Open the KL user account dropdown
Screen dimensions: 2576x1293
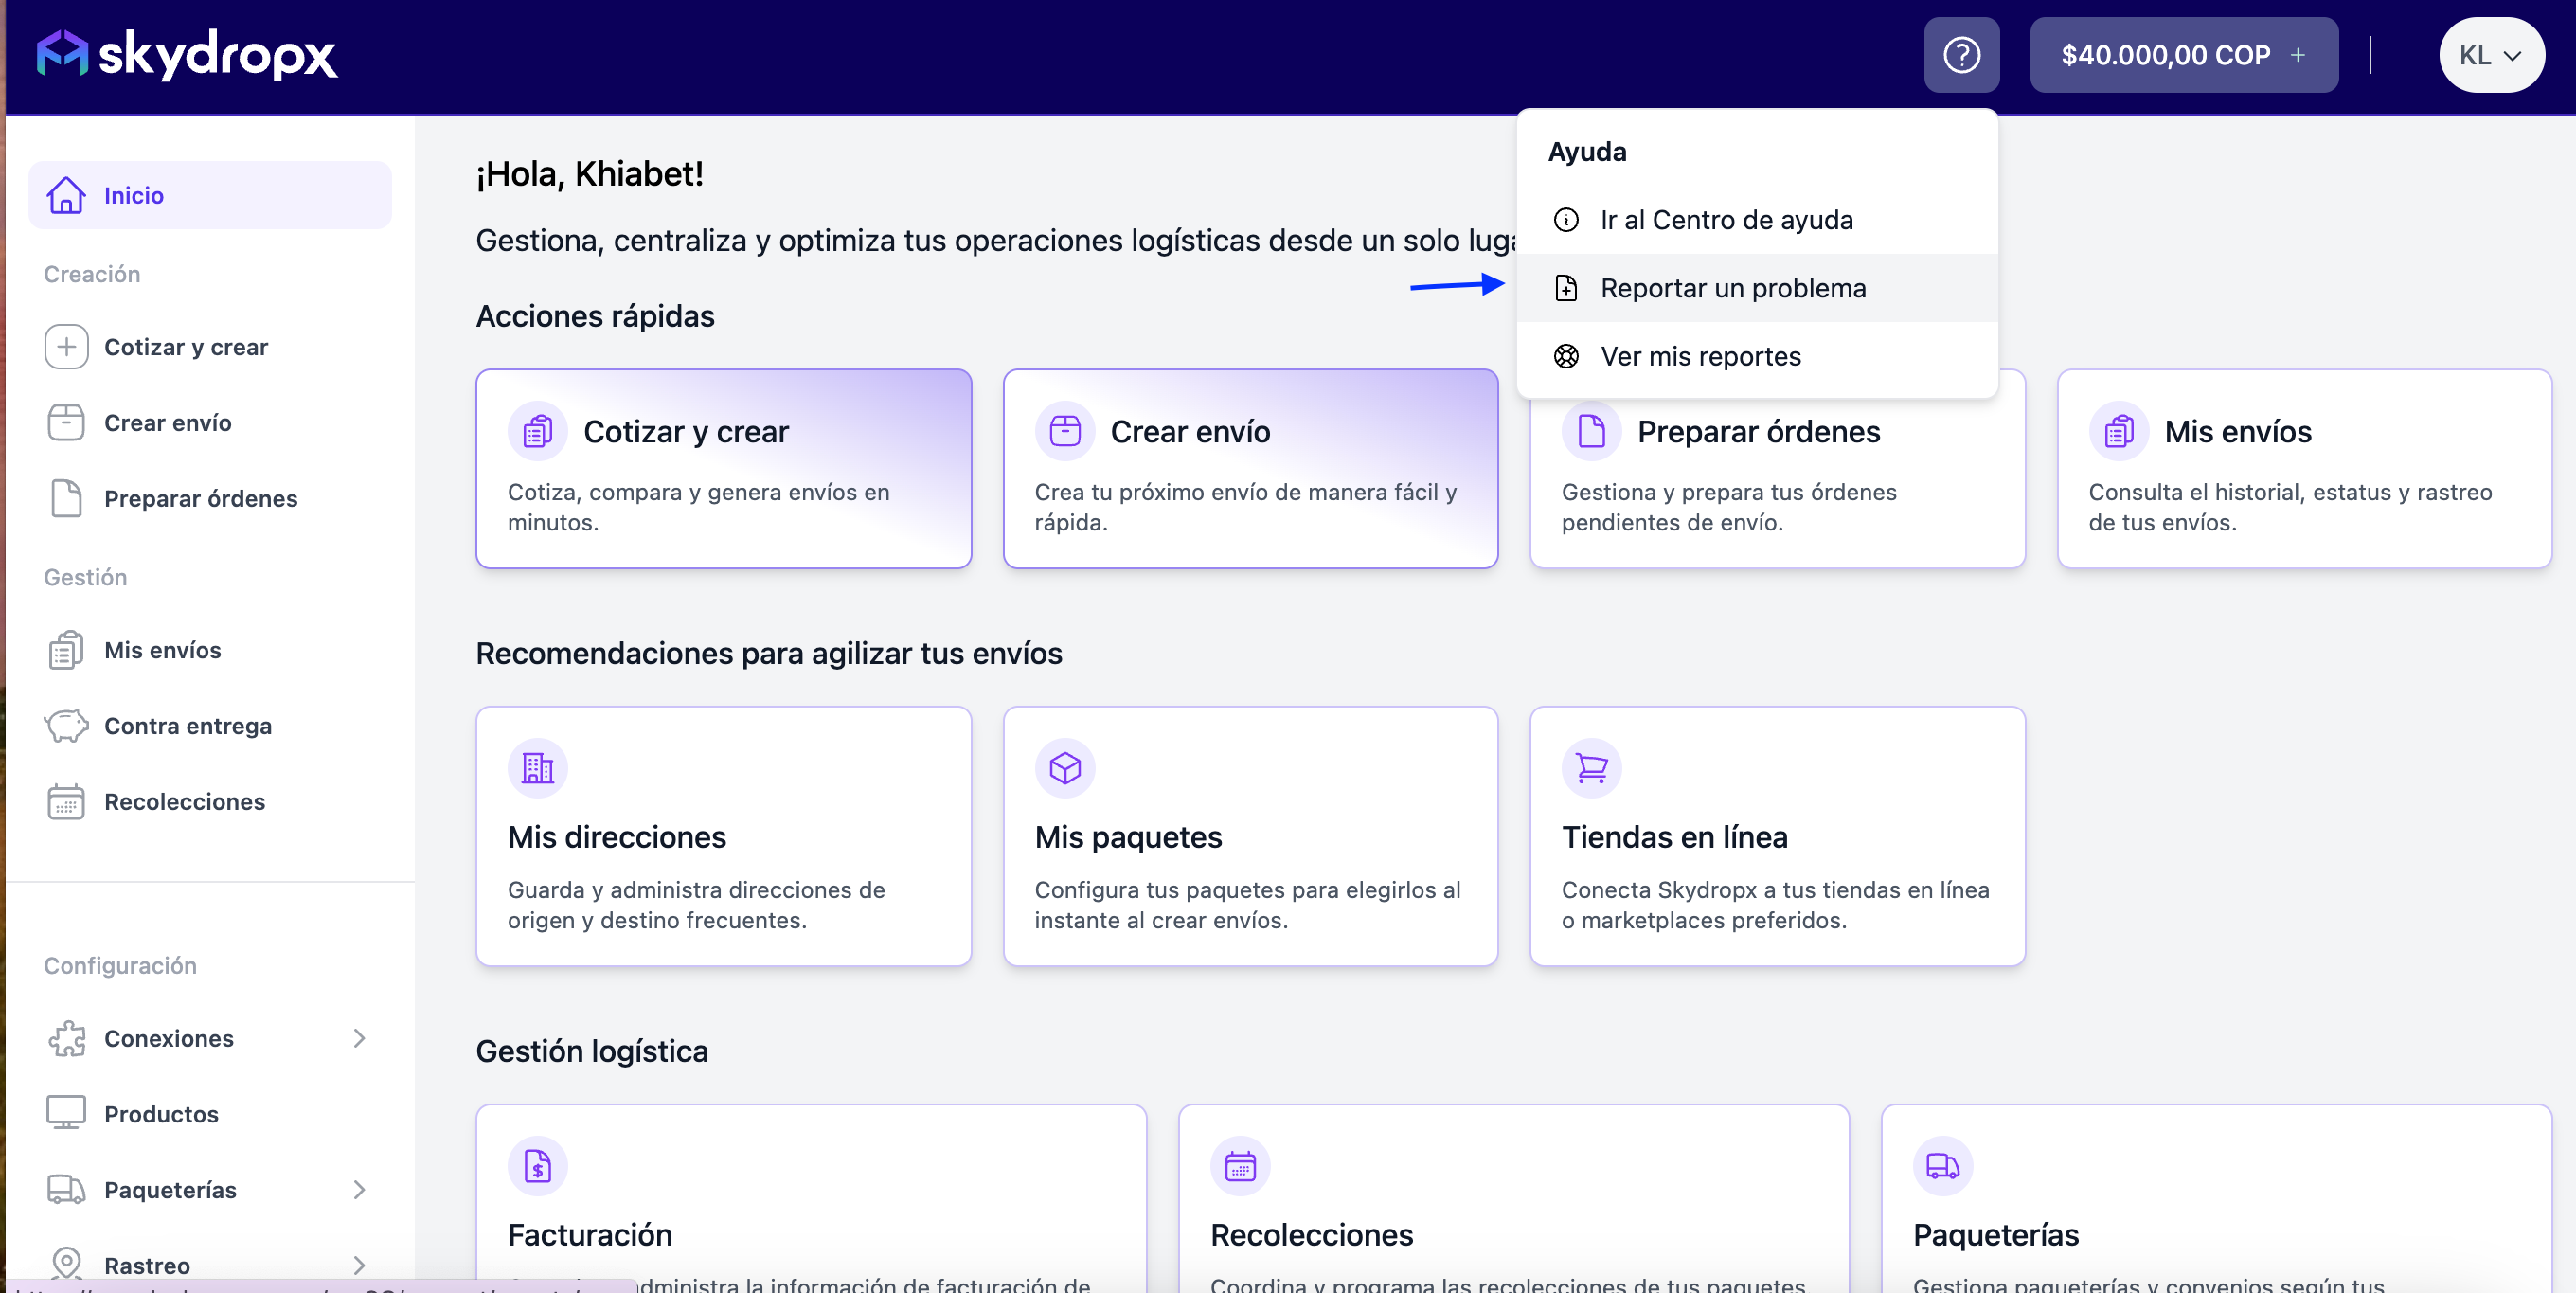[2490, 55]
